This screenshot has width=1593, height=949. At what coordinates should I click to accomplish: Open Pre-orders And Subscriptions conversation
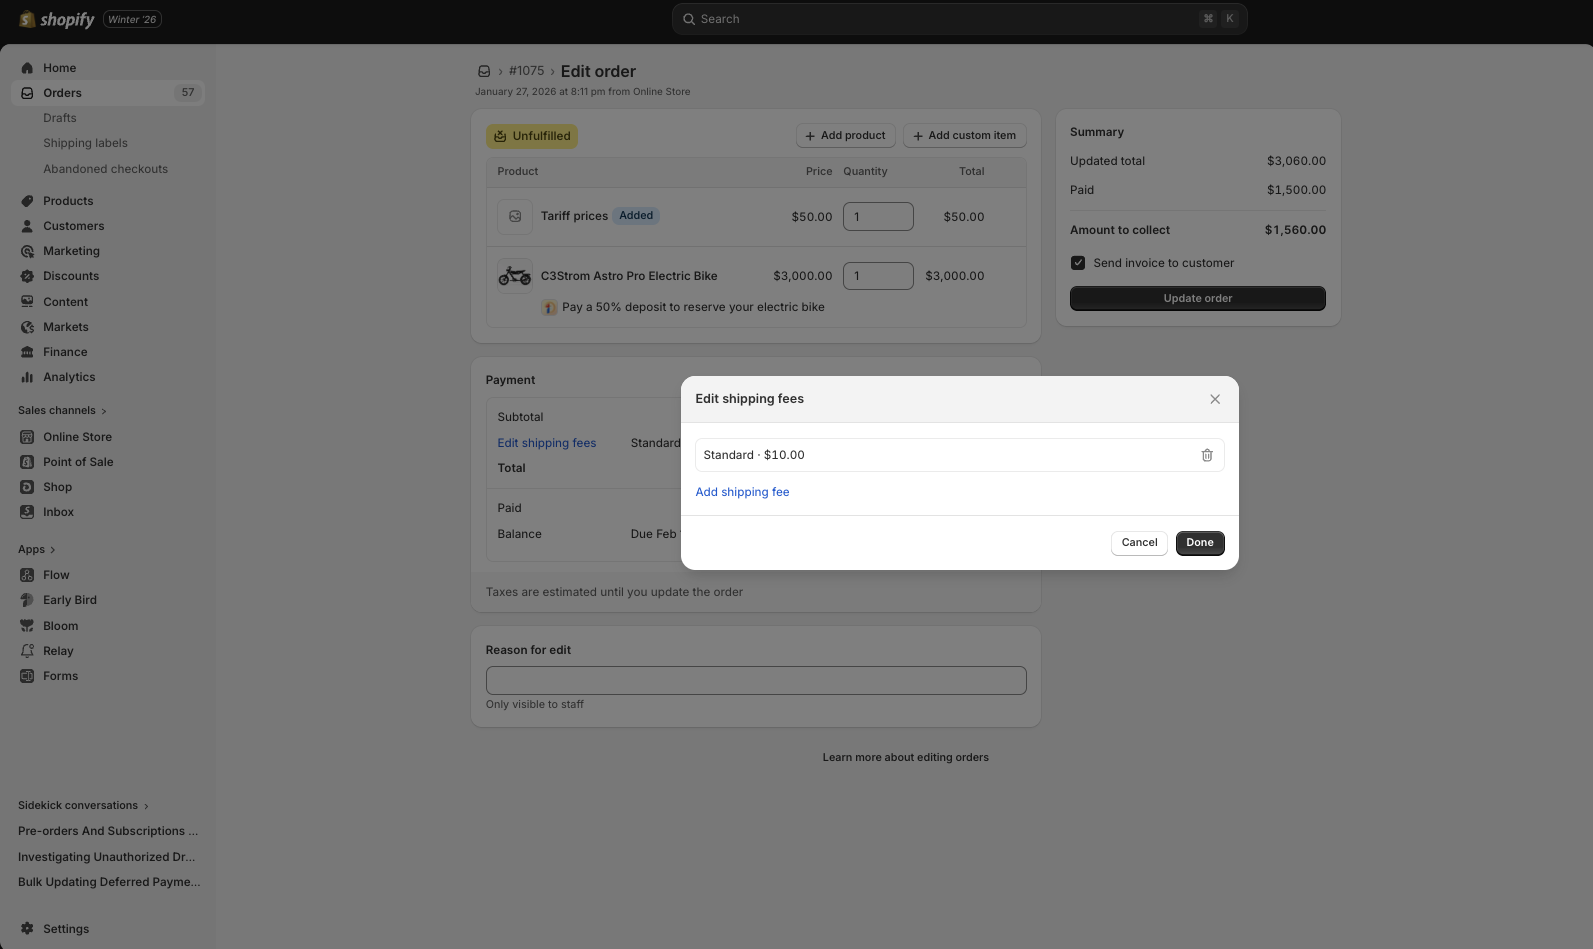pos(108,831)
